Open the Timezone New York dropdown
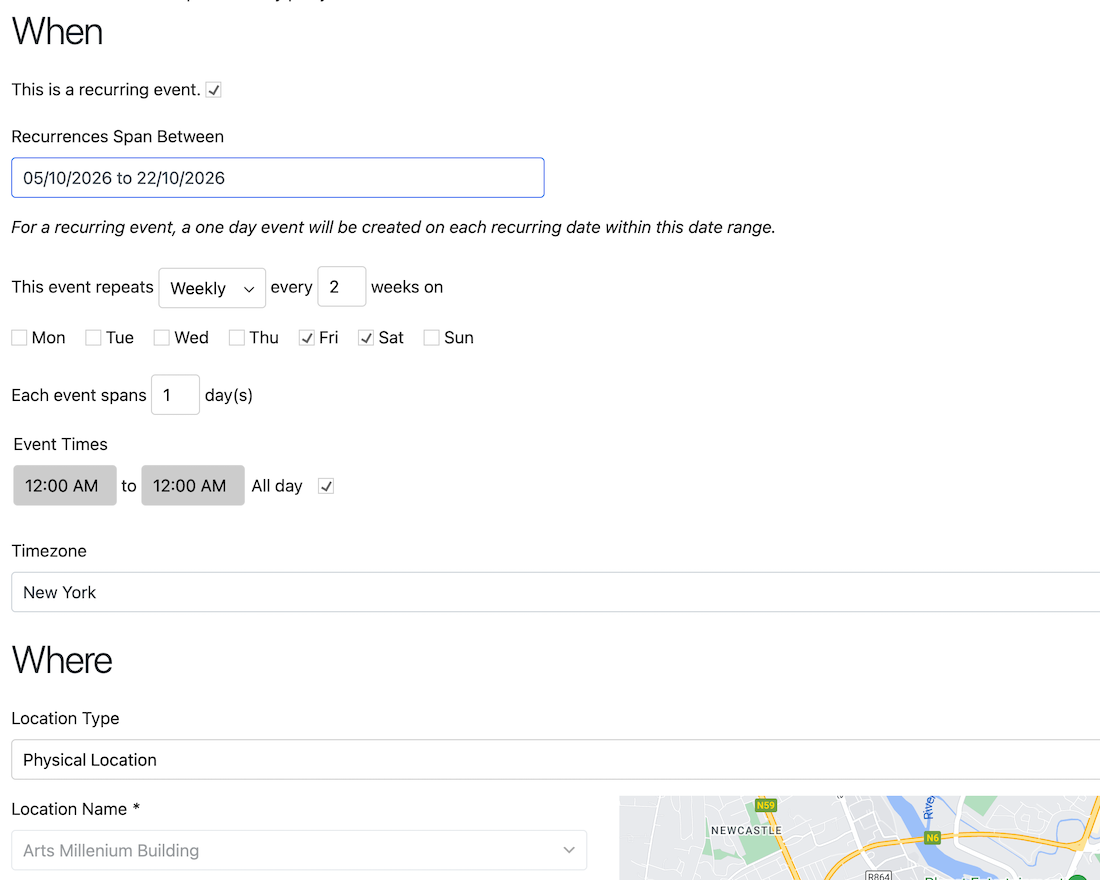 555,592
